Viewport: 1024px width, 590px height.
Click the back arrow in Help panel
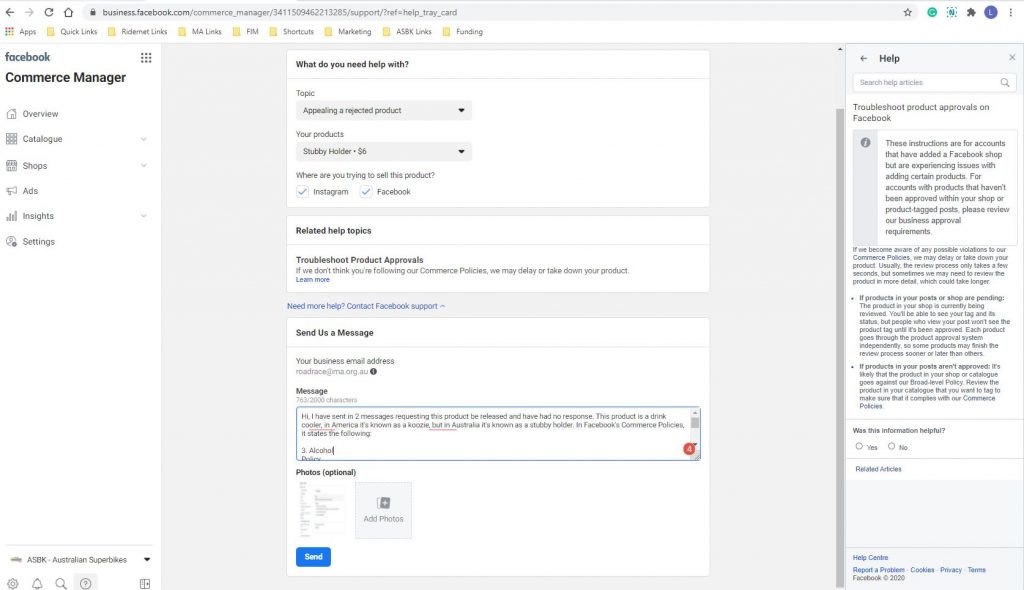(x=864, y=58)
